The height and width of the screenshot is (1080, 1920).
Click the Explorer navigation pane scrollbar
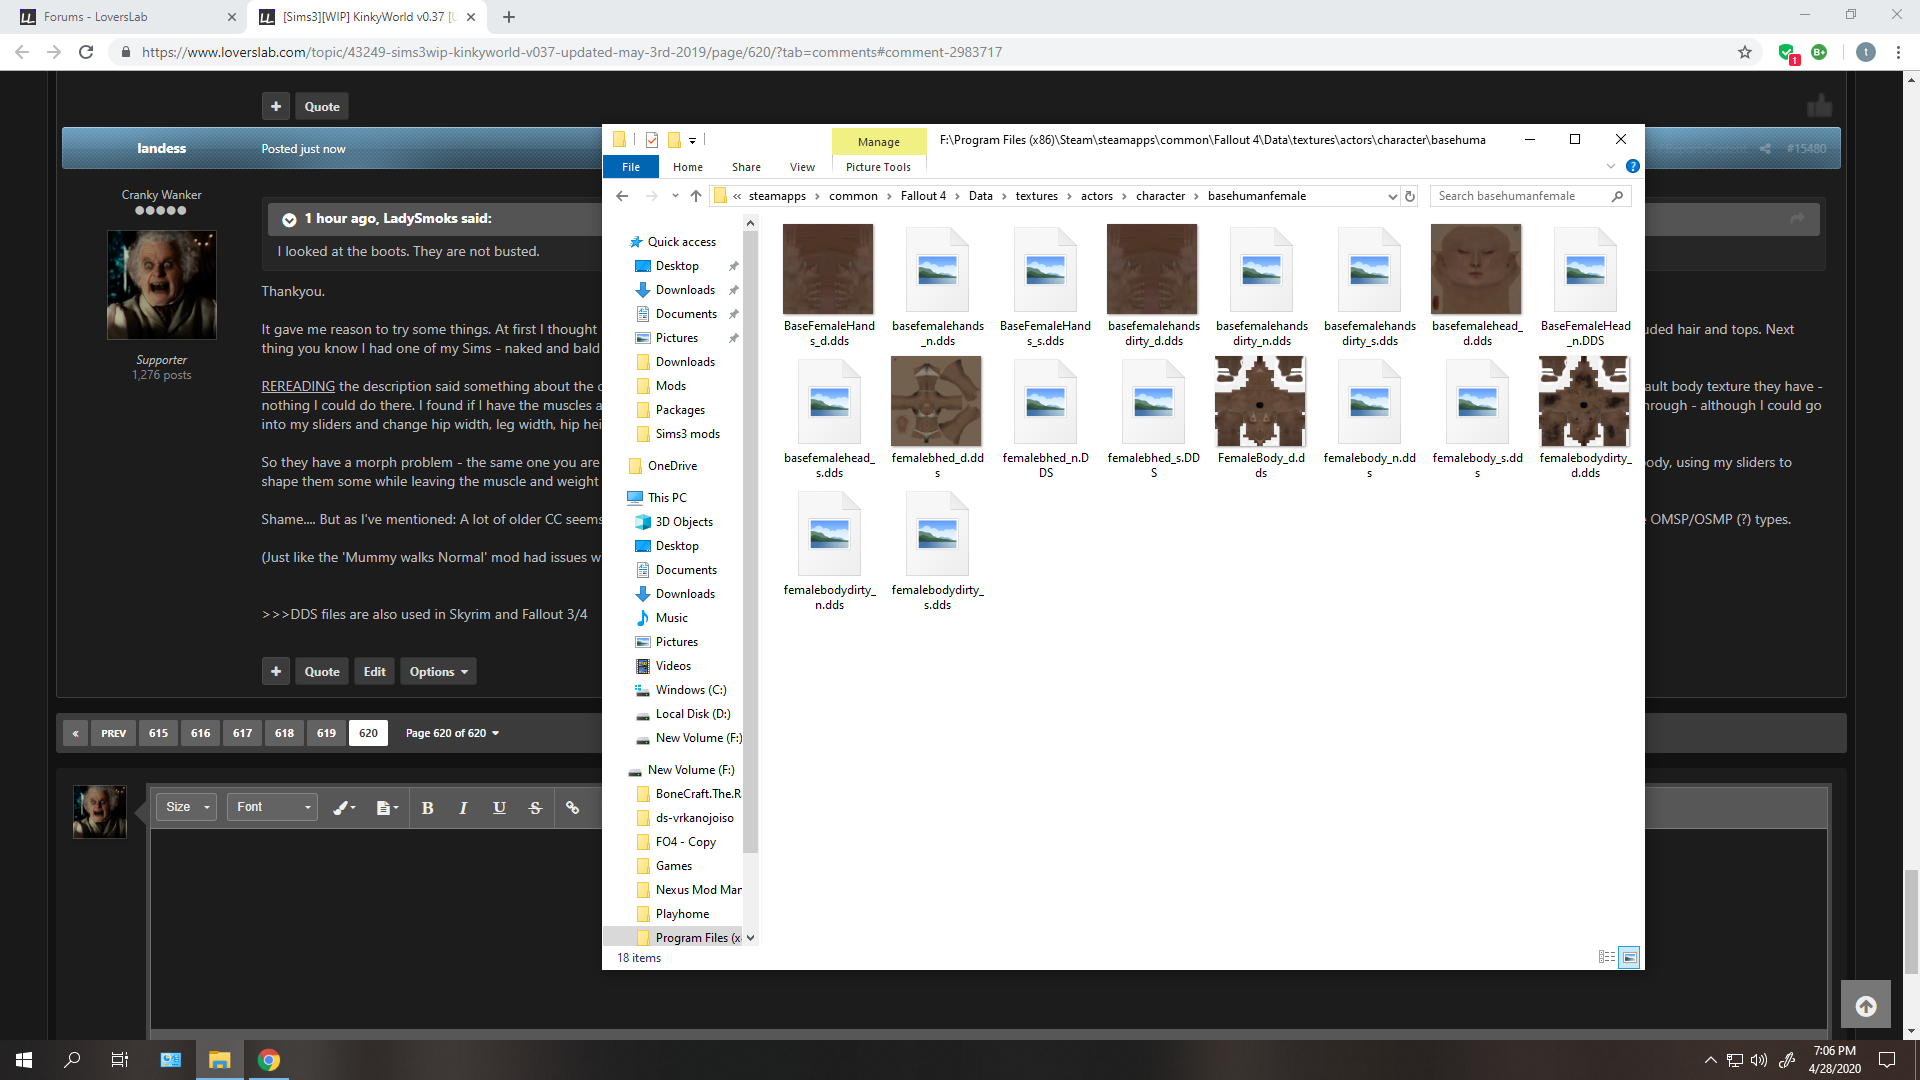click(x=751, y=540)
